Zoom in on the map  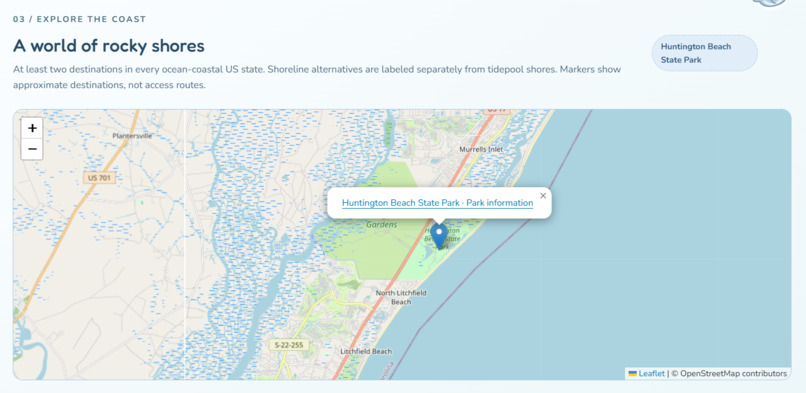click(32, 128)
